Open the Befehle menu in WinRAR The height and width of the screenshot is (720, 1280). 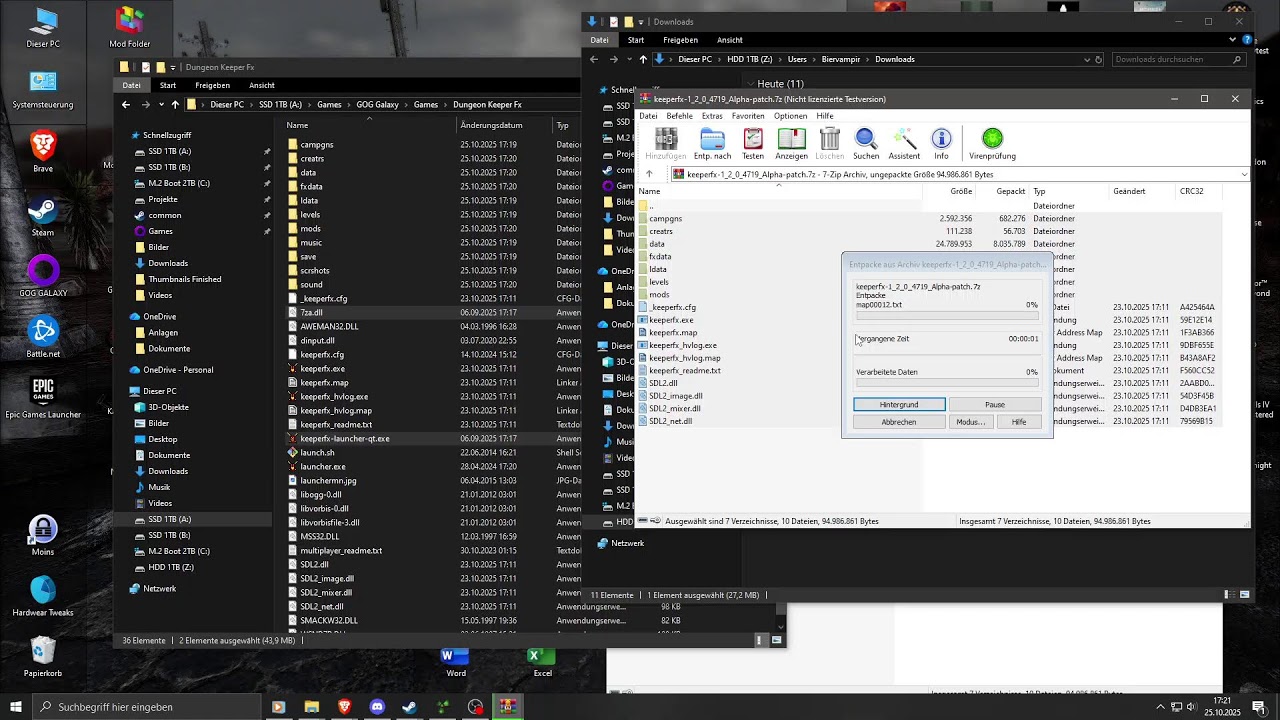click(x=679, y=116)
